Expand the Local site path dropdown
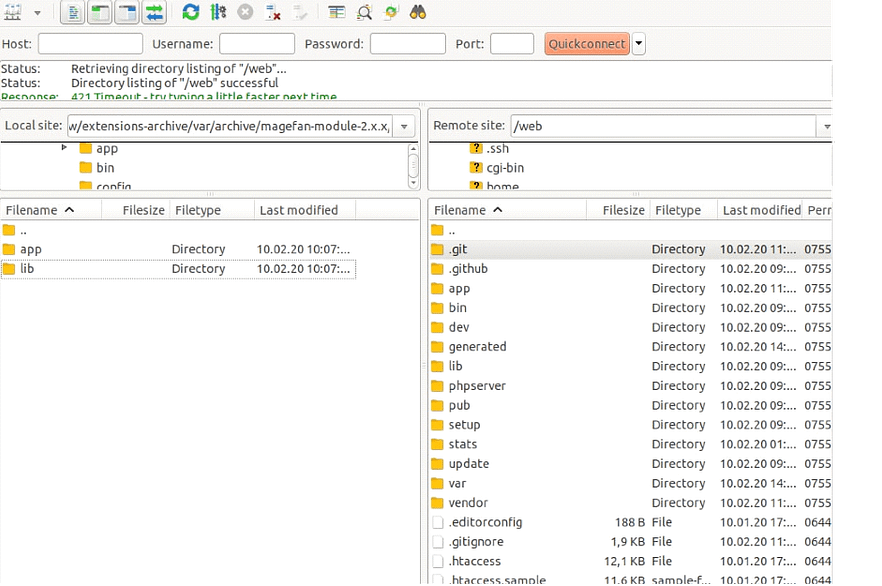The image size is (882, 586). click(404, 126)
